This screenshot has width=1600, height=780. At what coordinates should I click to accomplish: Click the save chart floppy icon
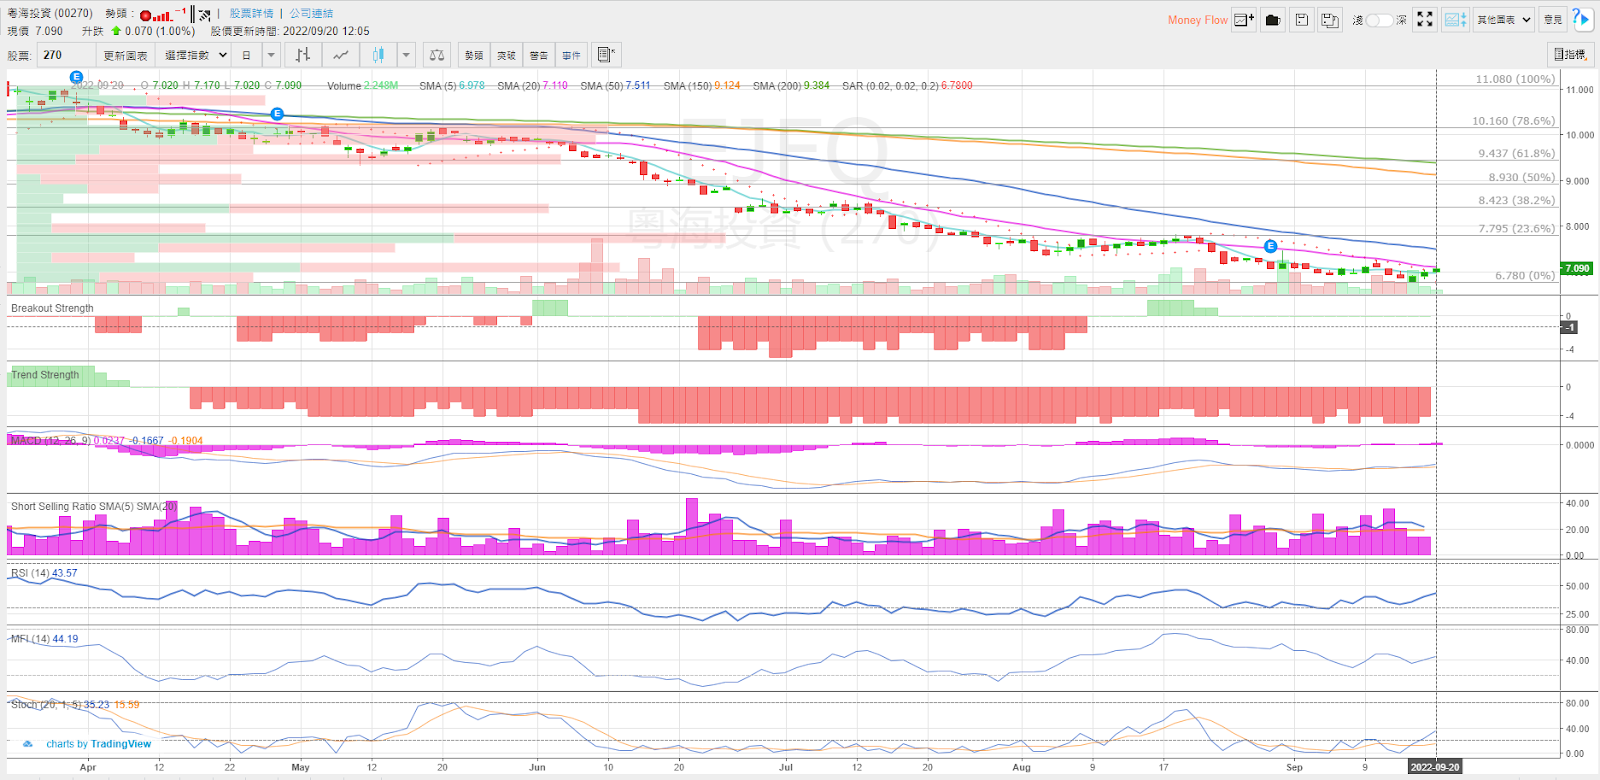pyautogui.click(x=1302, y=19)
